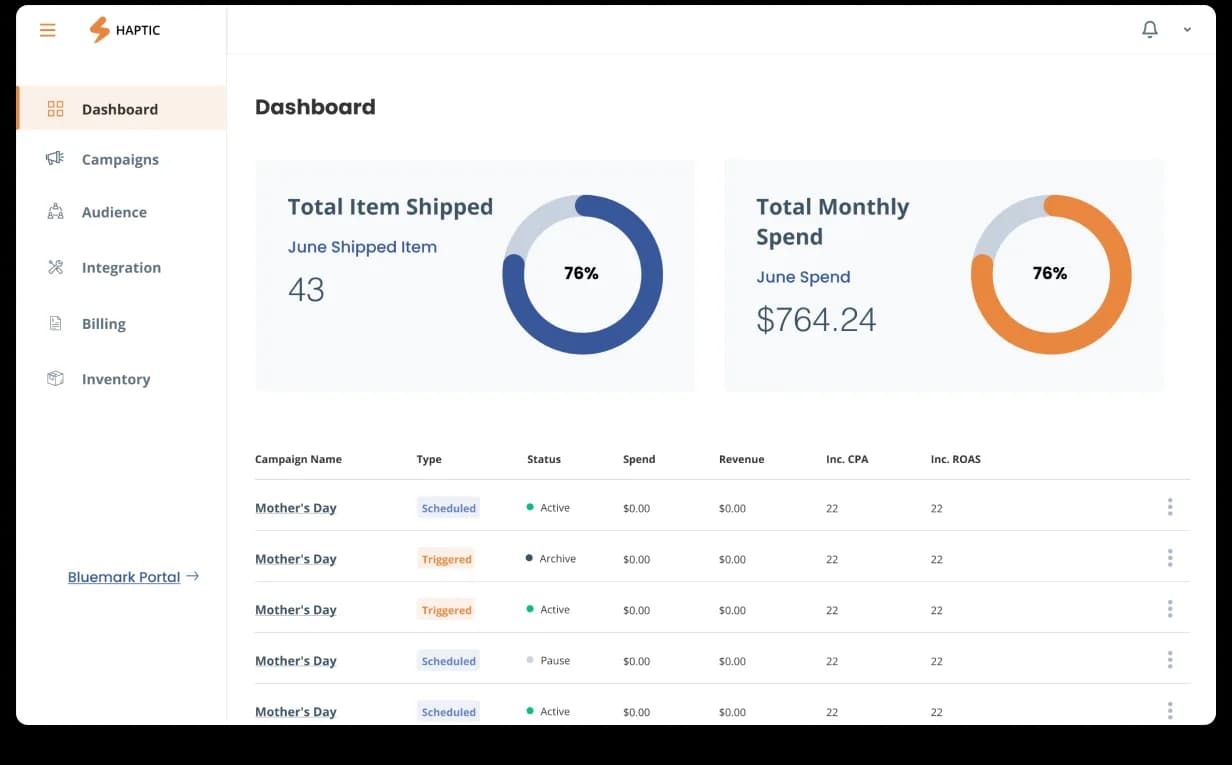Click the Revenue column header

pos(741,459)
